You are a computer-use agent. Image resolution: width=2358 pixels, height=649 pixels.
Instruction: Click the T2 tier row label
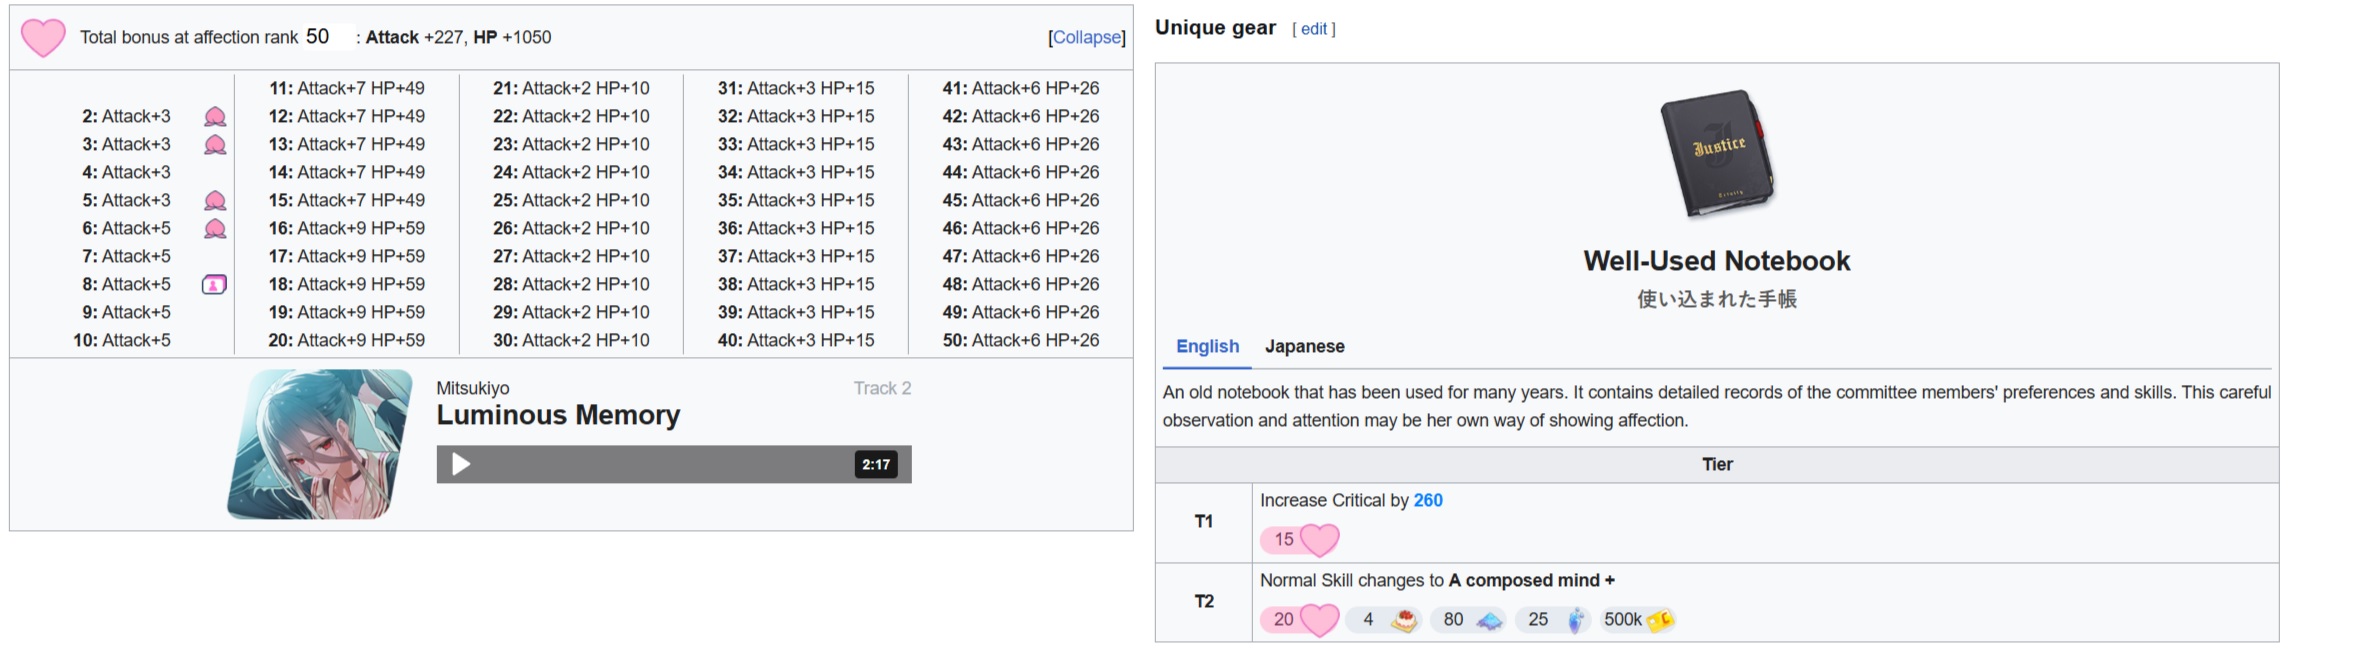pos(1203,601)
